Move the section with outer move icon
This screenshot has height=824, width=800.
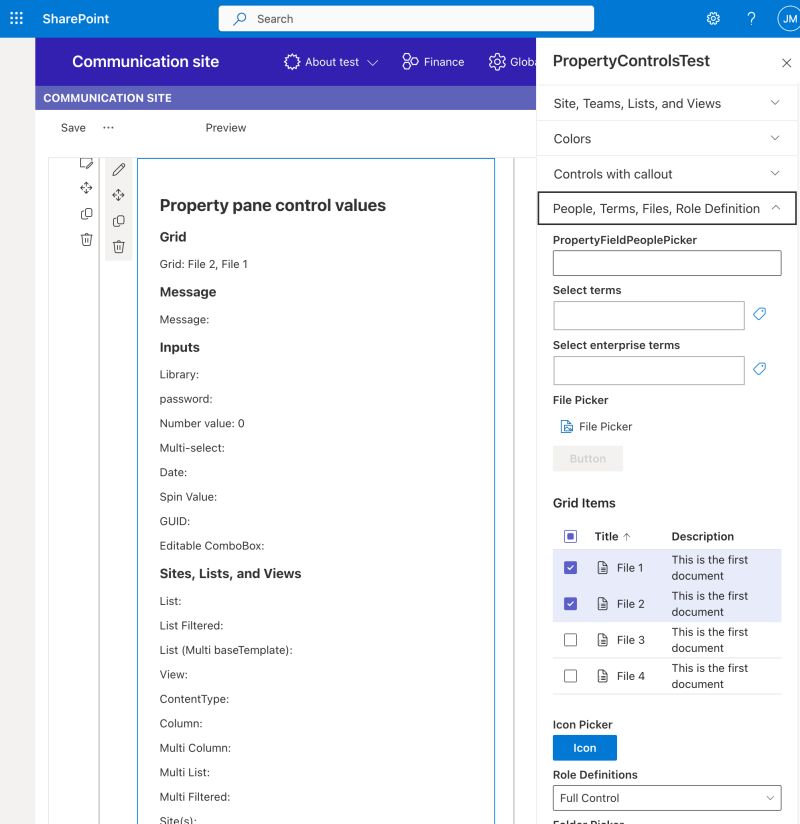(86, 188)
